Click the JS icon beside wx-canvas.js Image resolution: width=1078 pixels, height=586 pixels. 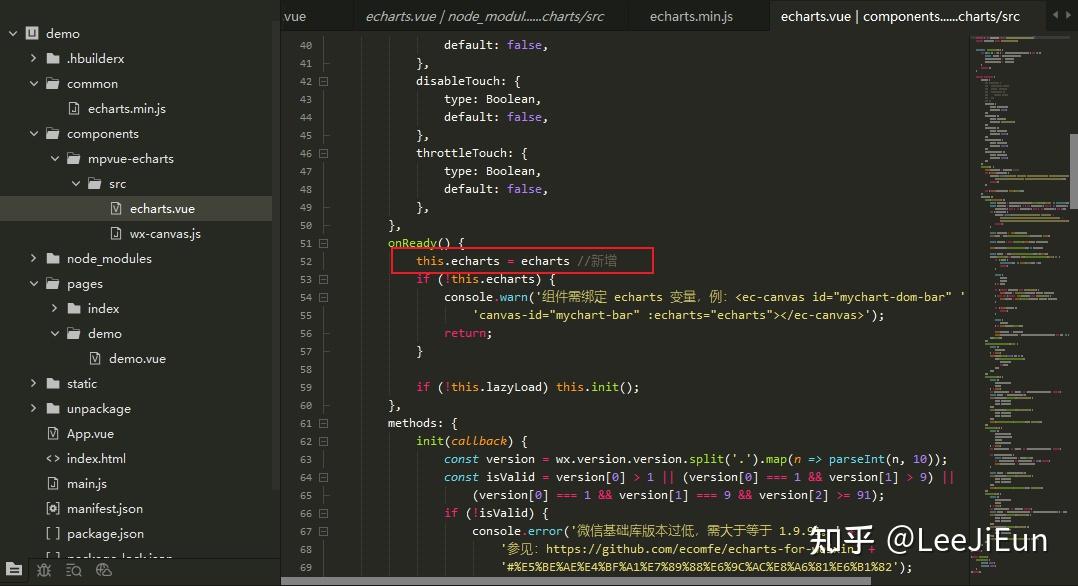(x=117, y=233)
